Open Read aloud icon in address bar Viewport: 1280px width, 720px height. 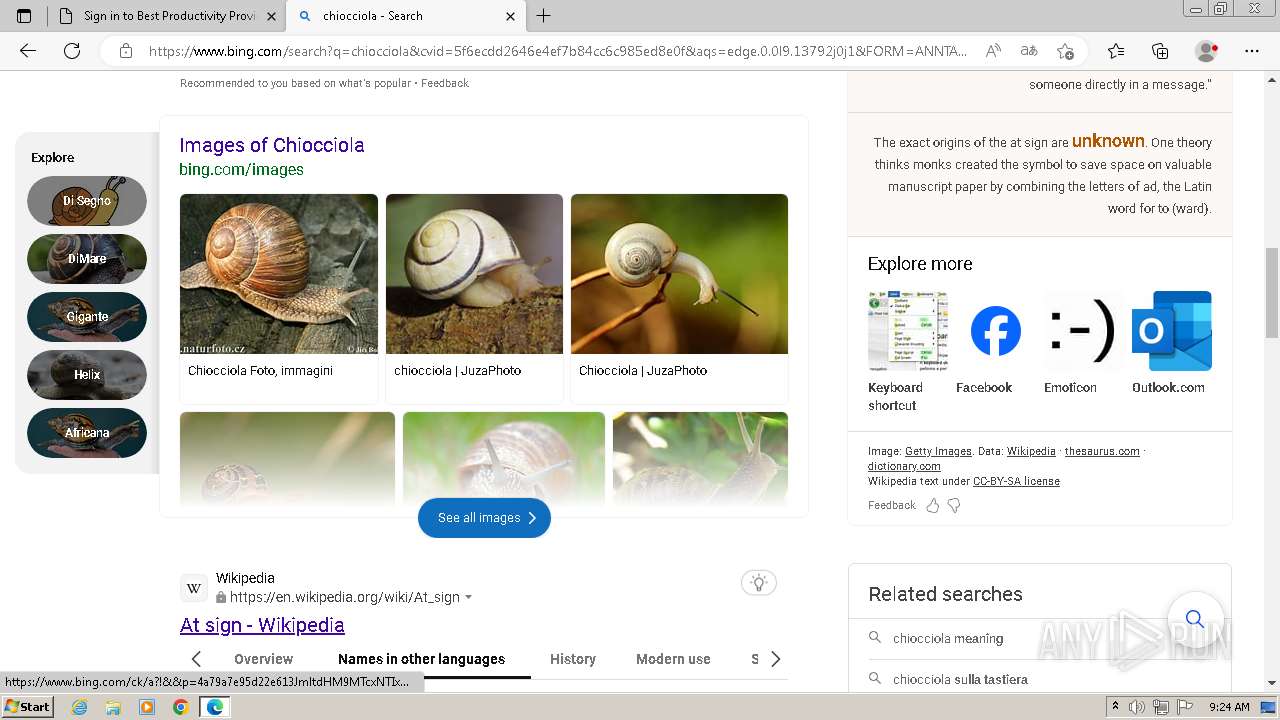click(993, 51)
